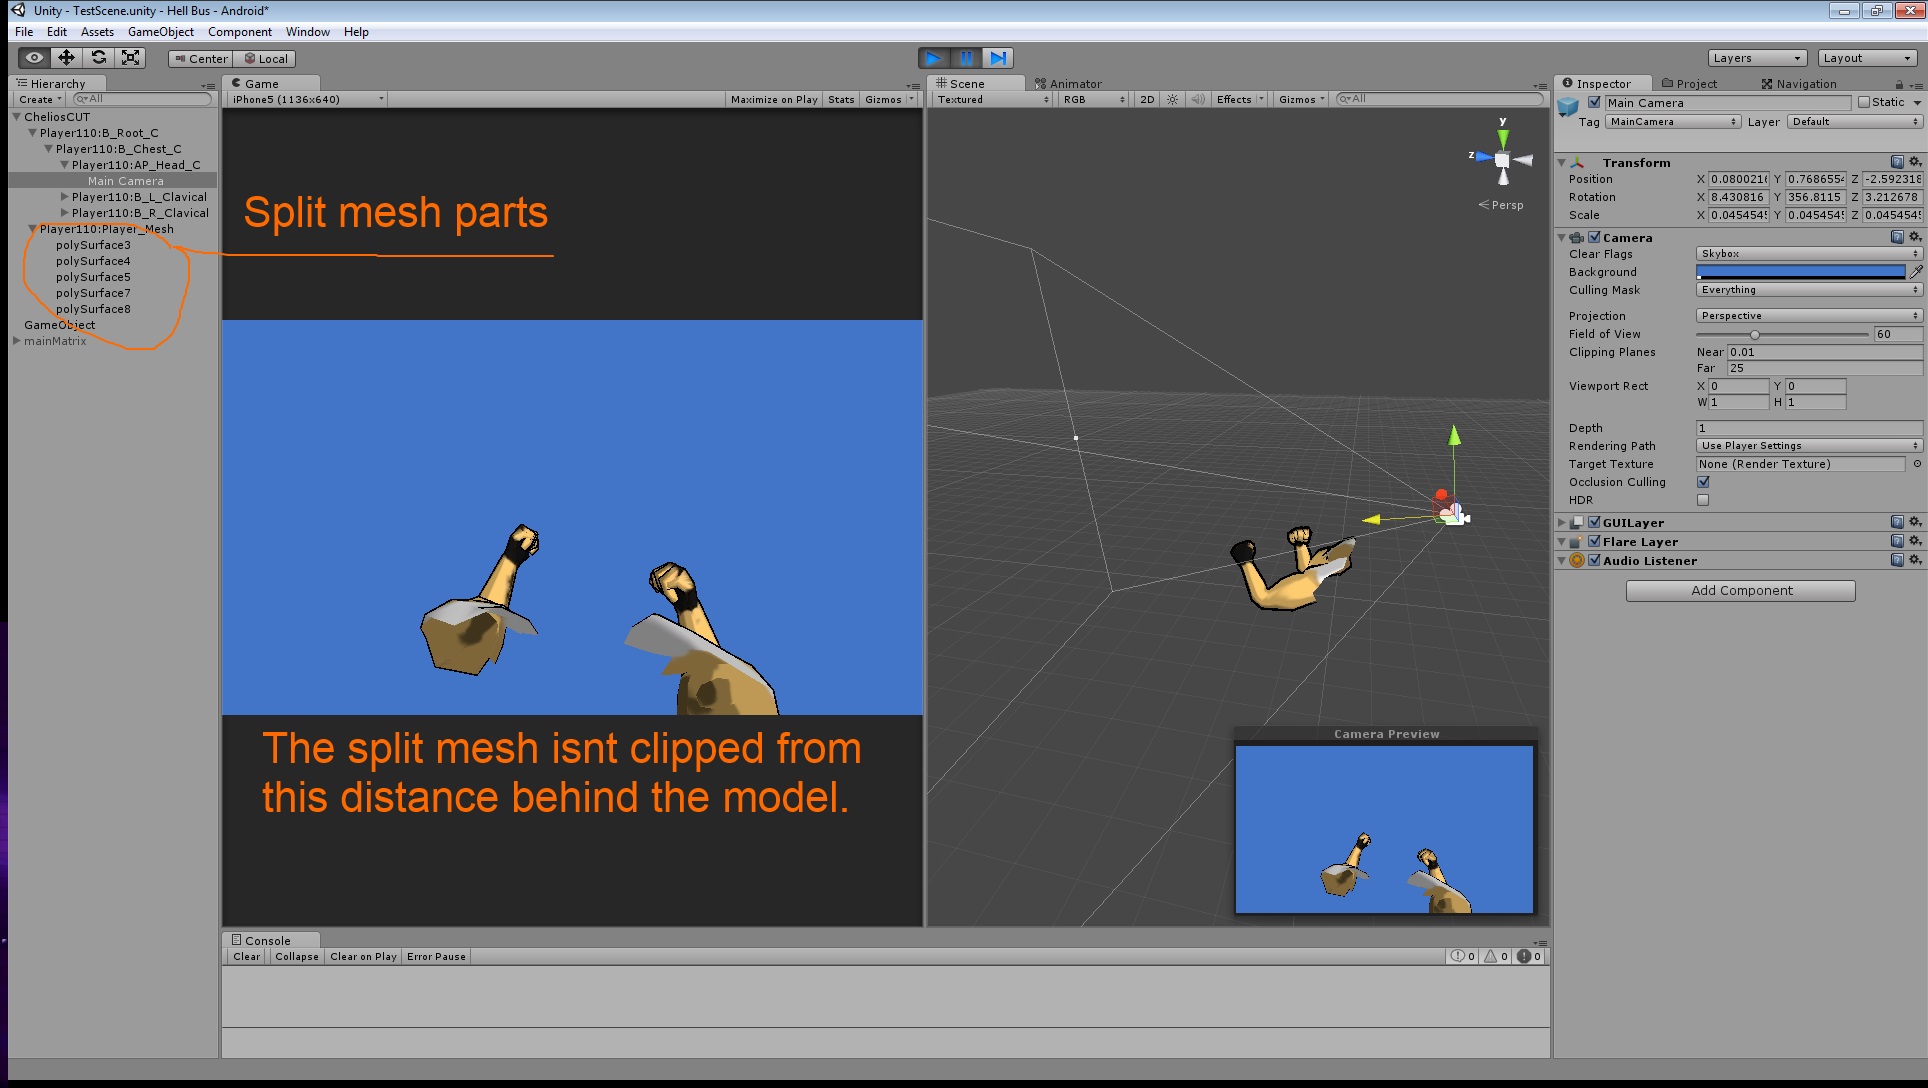This screenshot has width=1928, height=1088.
Task: Disable the Camera component checkbox
Action: pyautogui.click(x=1594, y=237)
